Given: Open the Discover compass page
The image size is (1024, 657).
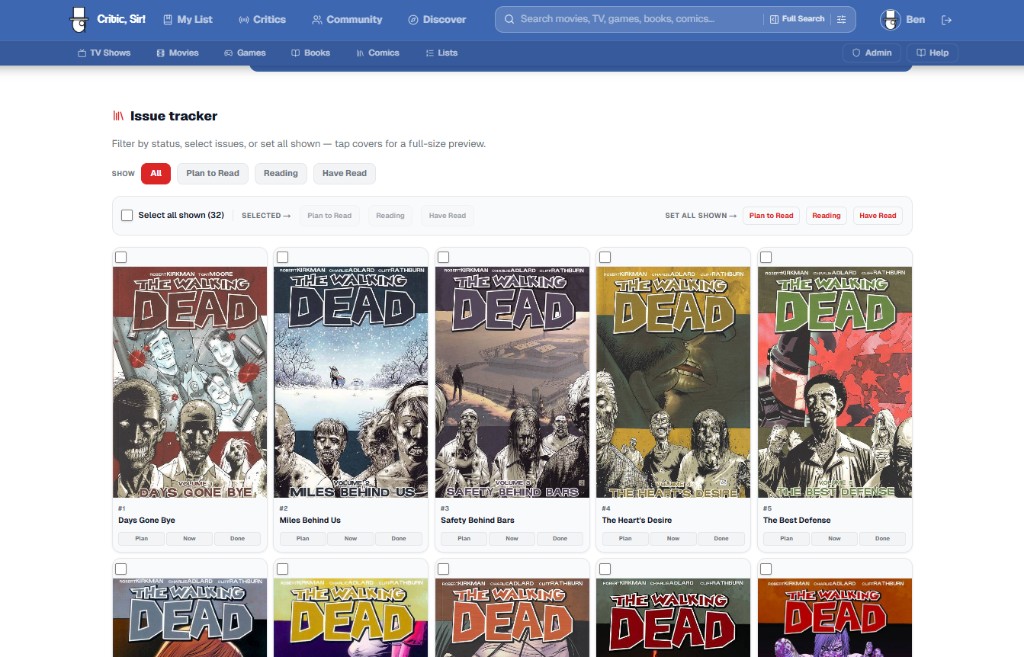Looking at the screenshot, I should (x=437, y=19).
